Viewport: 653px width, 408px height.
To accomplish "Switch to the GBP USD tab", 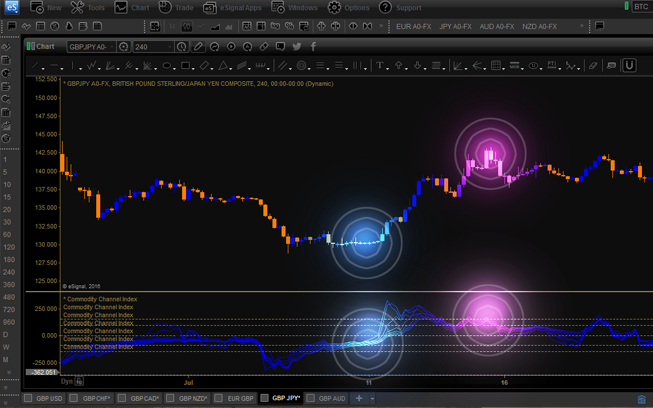I will point(44,398).
